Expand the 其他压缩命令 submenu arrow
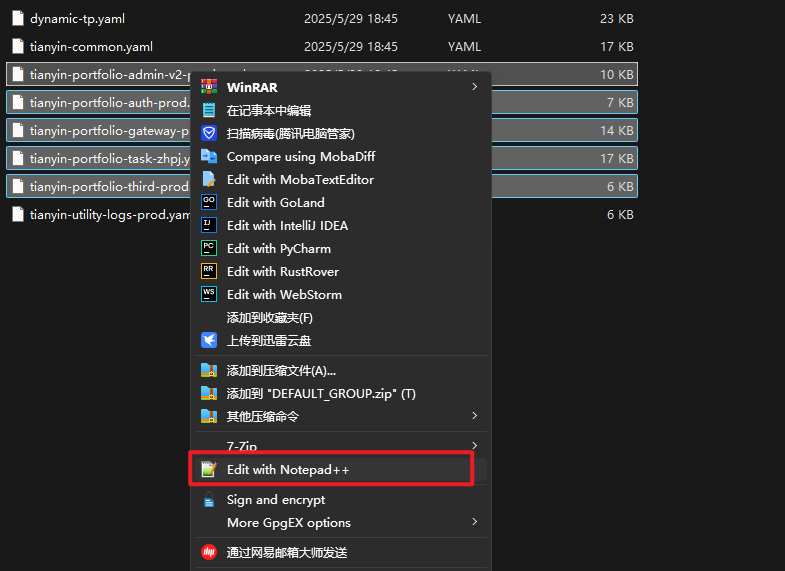 (x=474, y=415)
